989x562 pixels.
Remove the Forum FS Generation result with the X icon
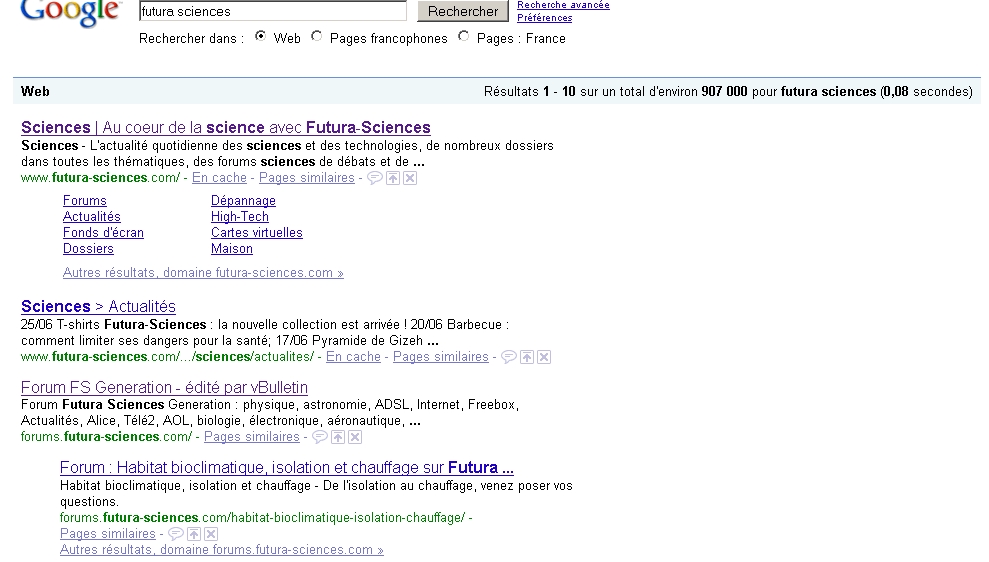click(355, 437)
